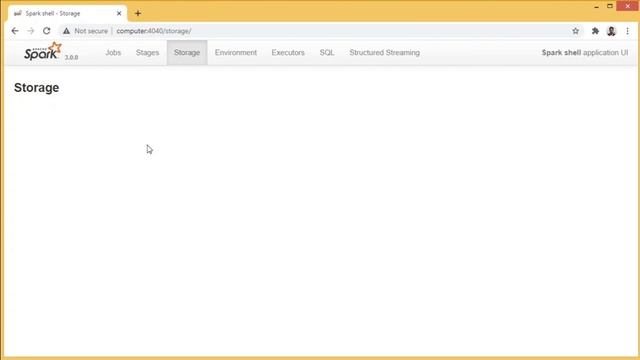Open the Structured Streaming tab
This screenshot has width=640, height=360.
384,53
